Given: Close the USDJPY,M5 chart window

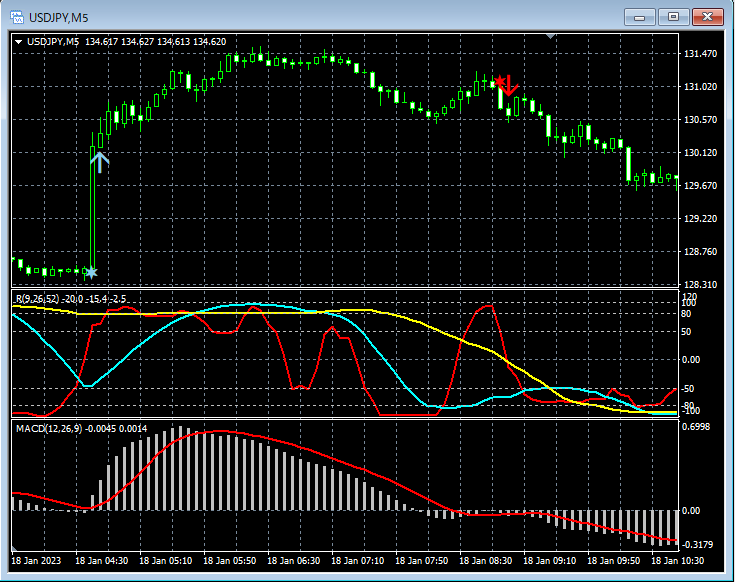Looking at the screenshot, I should (x=707, y=16).
